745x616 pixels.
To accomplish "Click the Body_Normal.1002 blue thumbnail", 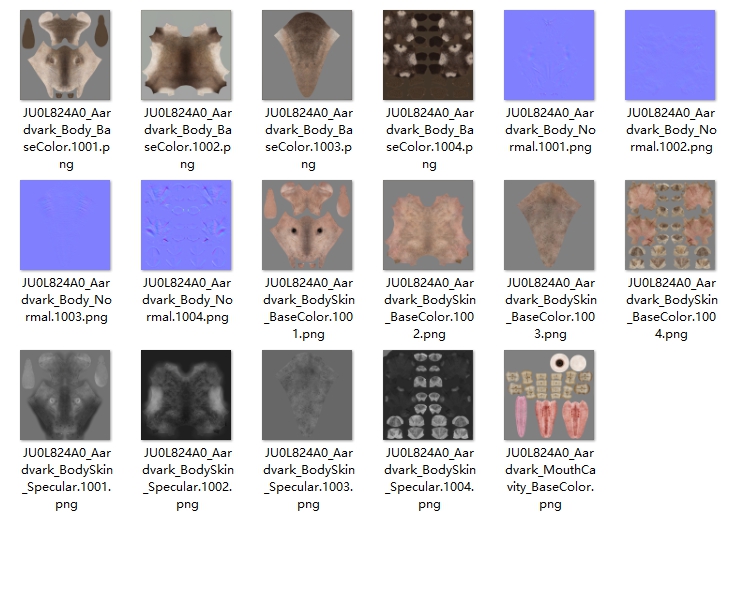I will coord(670,55).
